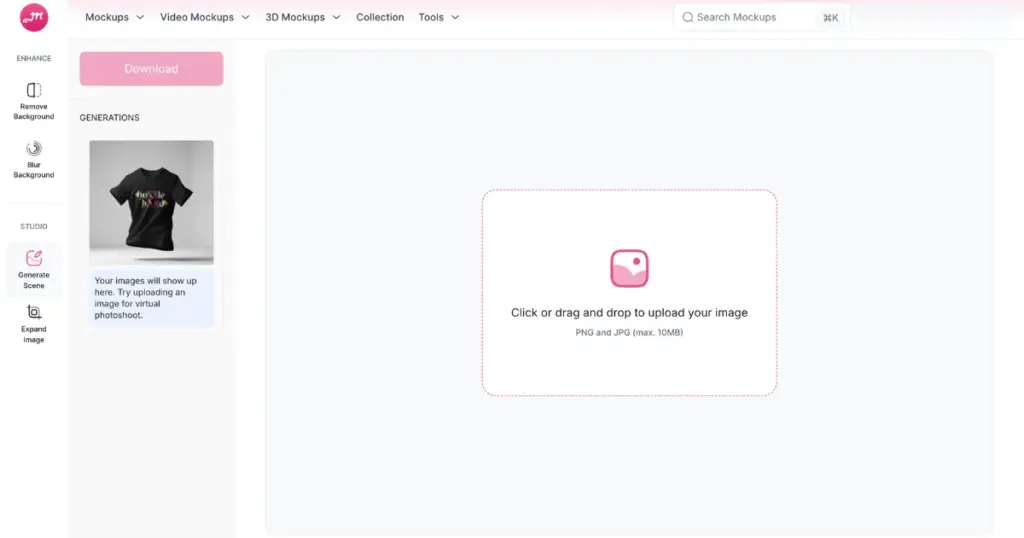
Task: Open the 3D Mockups menu label
Action: coord(295,17)
